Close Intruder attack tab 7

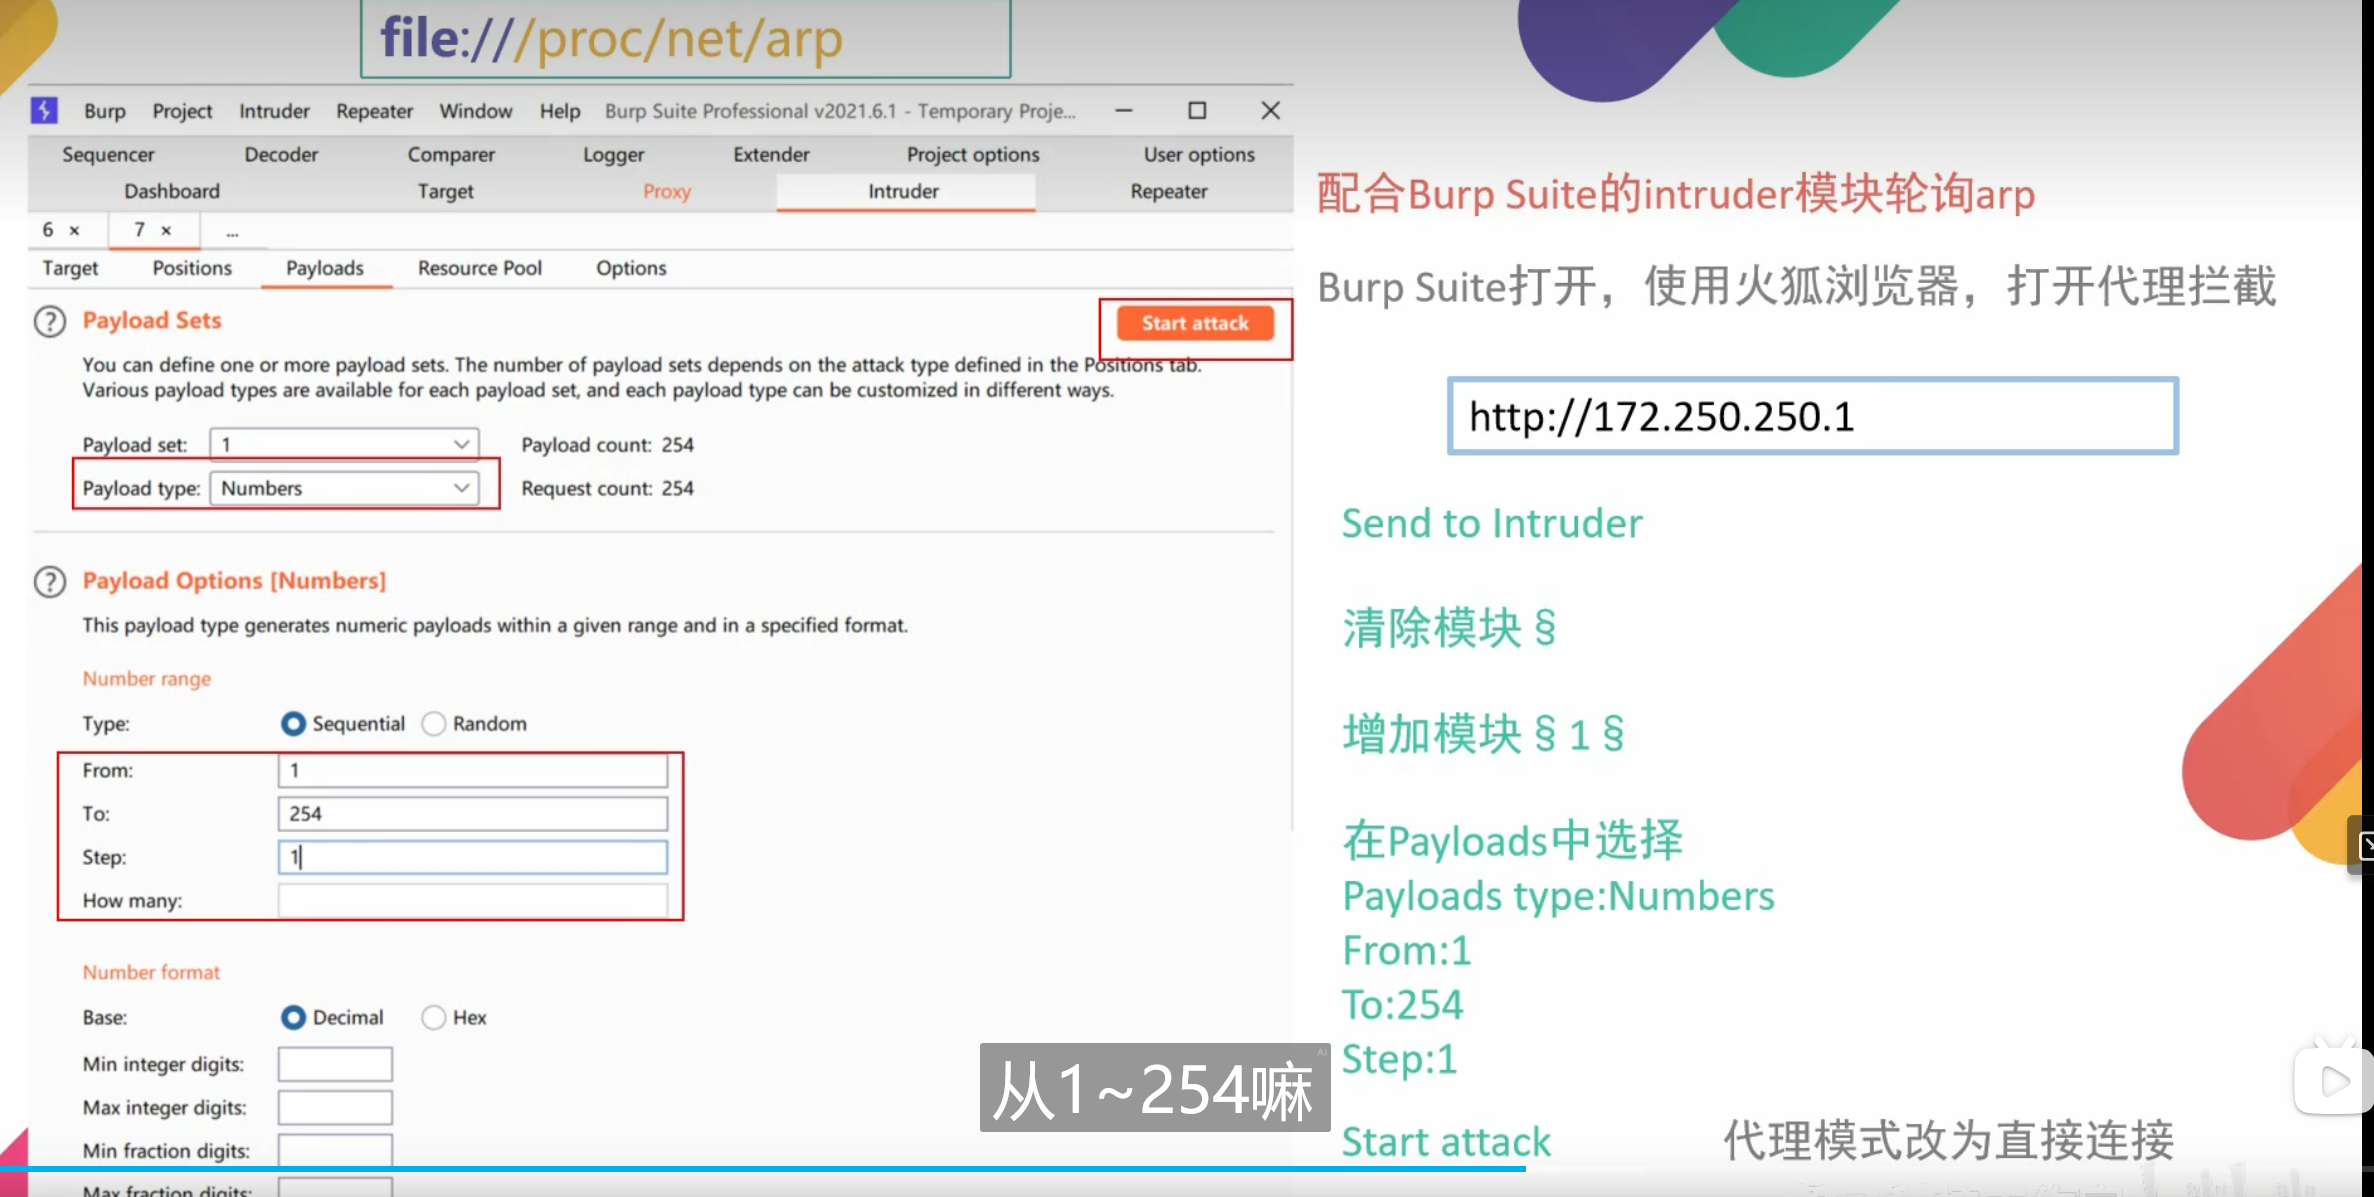tap(166, 230)
